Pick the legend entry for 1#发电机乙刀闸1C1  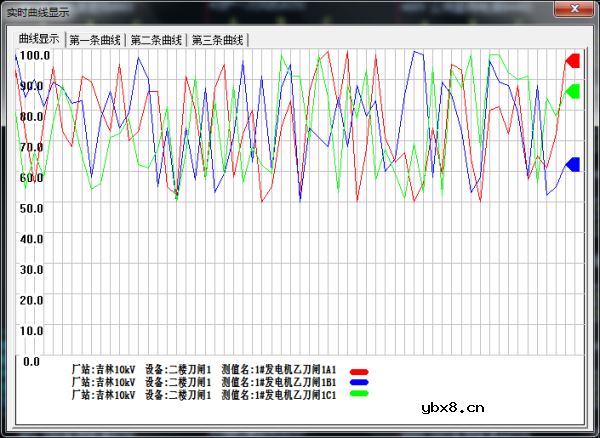pos(204,394)
